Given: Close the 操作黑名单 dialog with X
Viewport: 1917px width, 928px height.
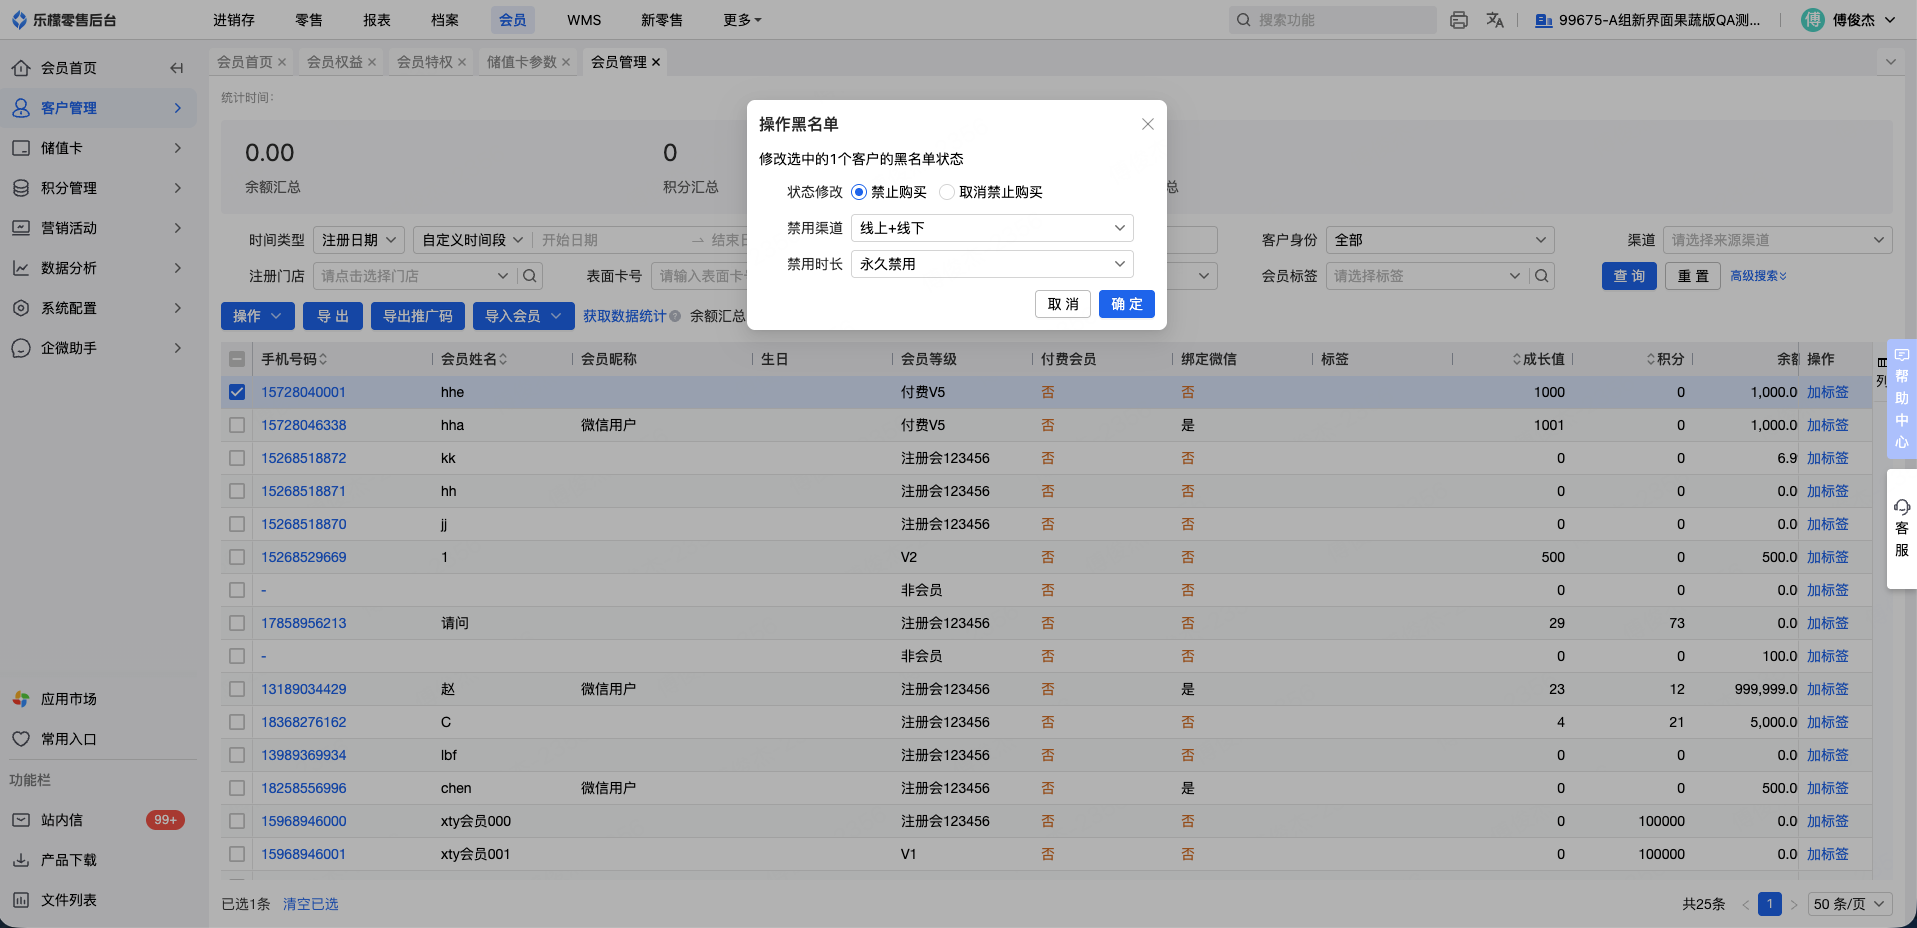Looking at the screenshot, I should point(1148,124).
